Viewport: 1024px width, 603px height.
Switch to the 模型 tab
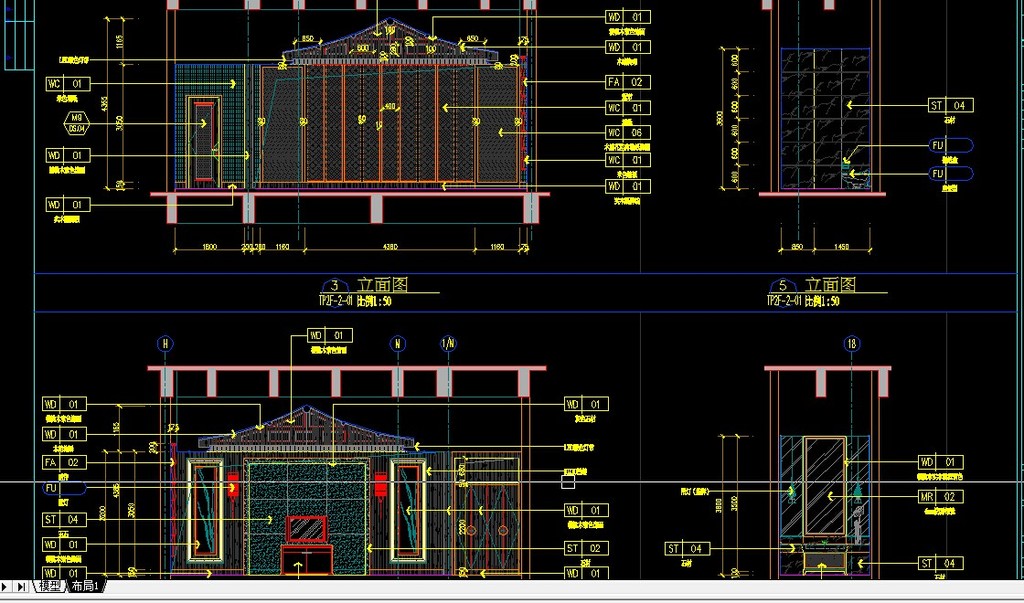tap(49, 586)
